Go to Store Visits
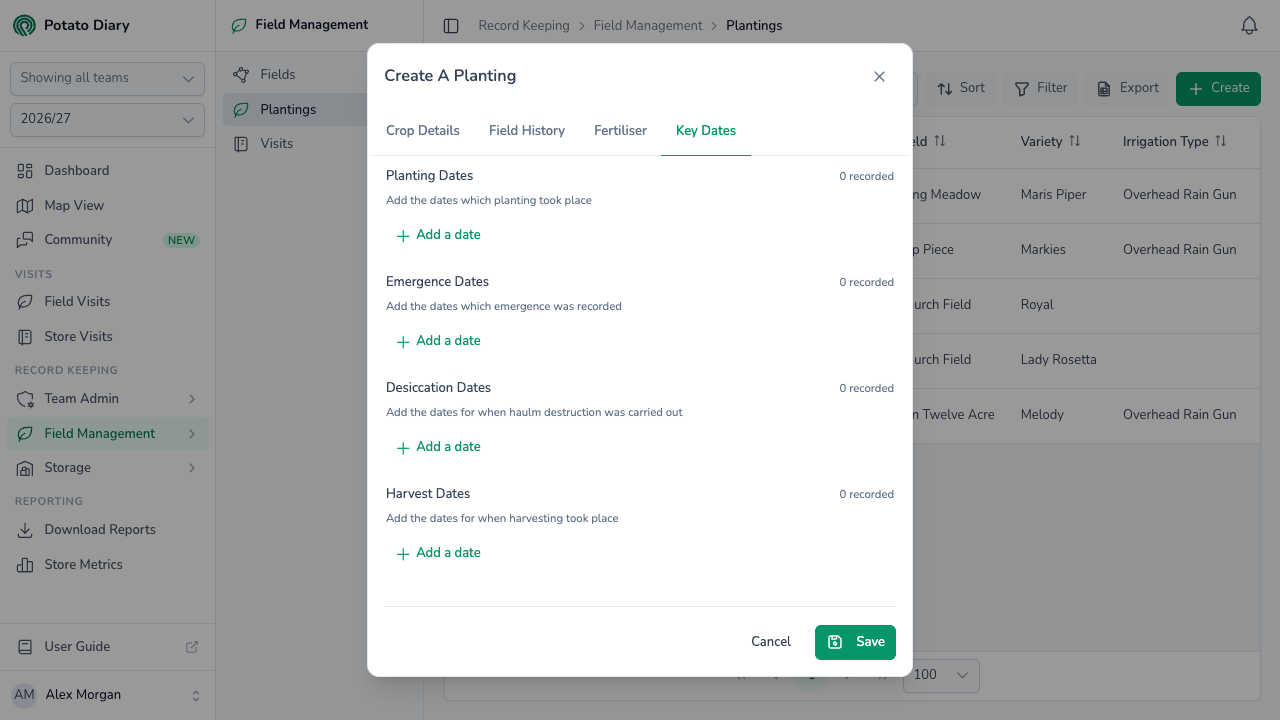This screenshot has width=1280, height=720. 107,337
